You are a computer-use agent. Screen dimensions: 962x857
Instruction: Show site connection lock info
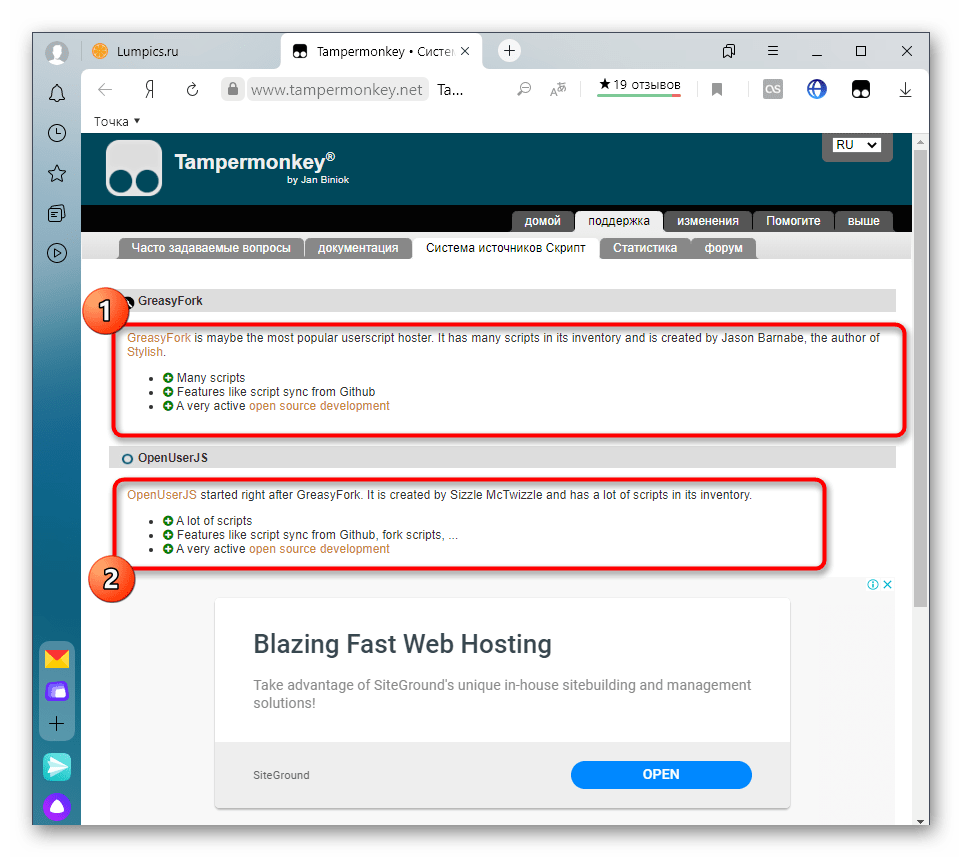click(233, 90)
